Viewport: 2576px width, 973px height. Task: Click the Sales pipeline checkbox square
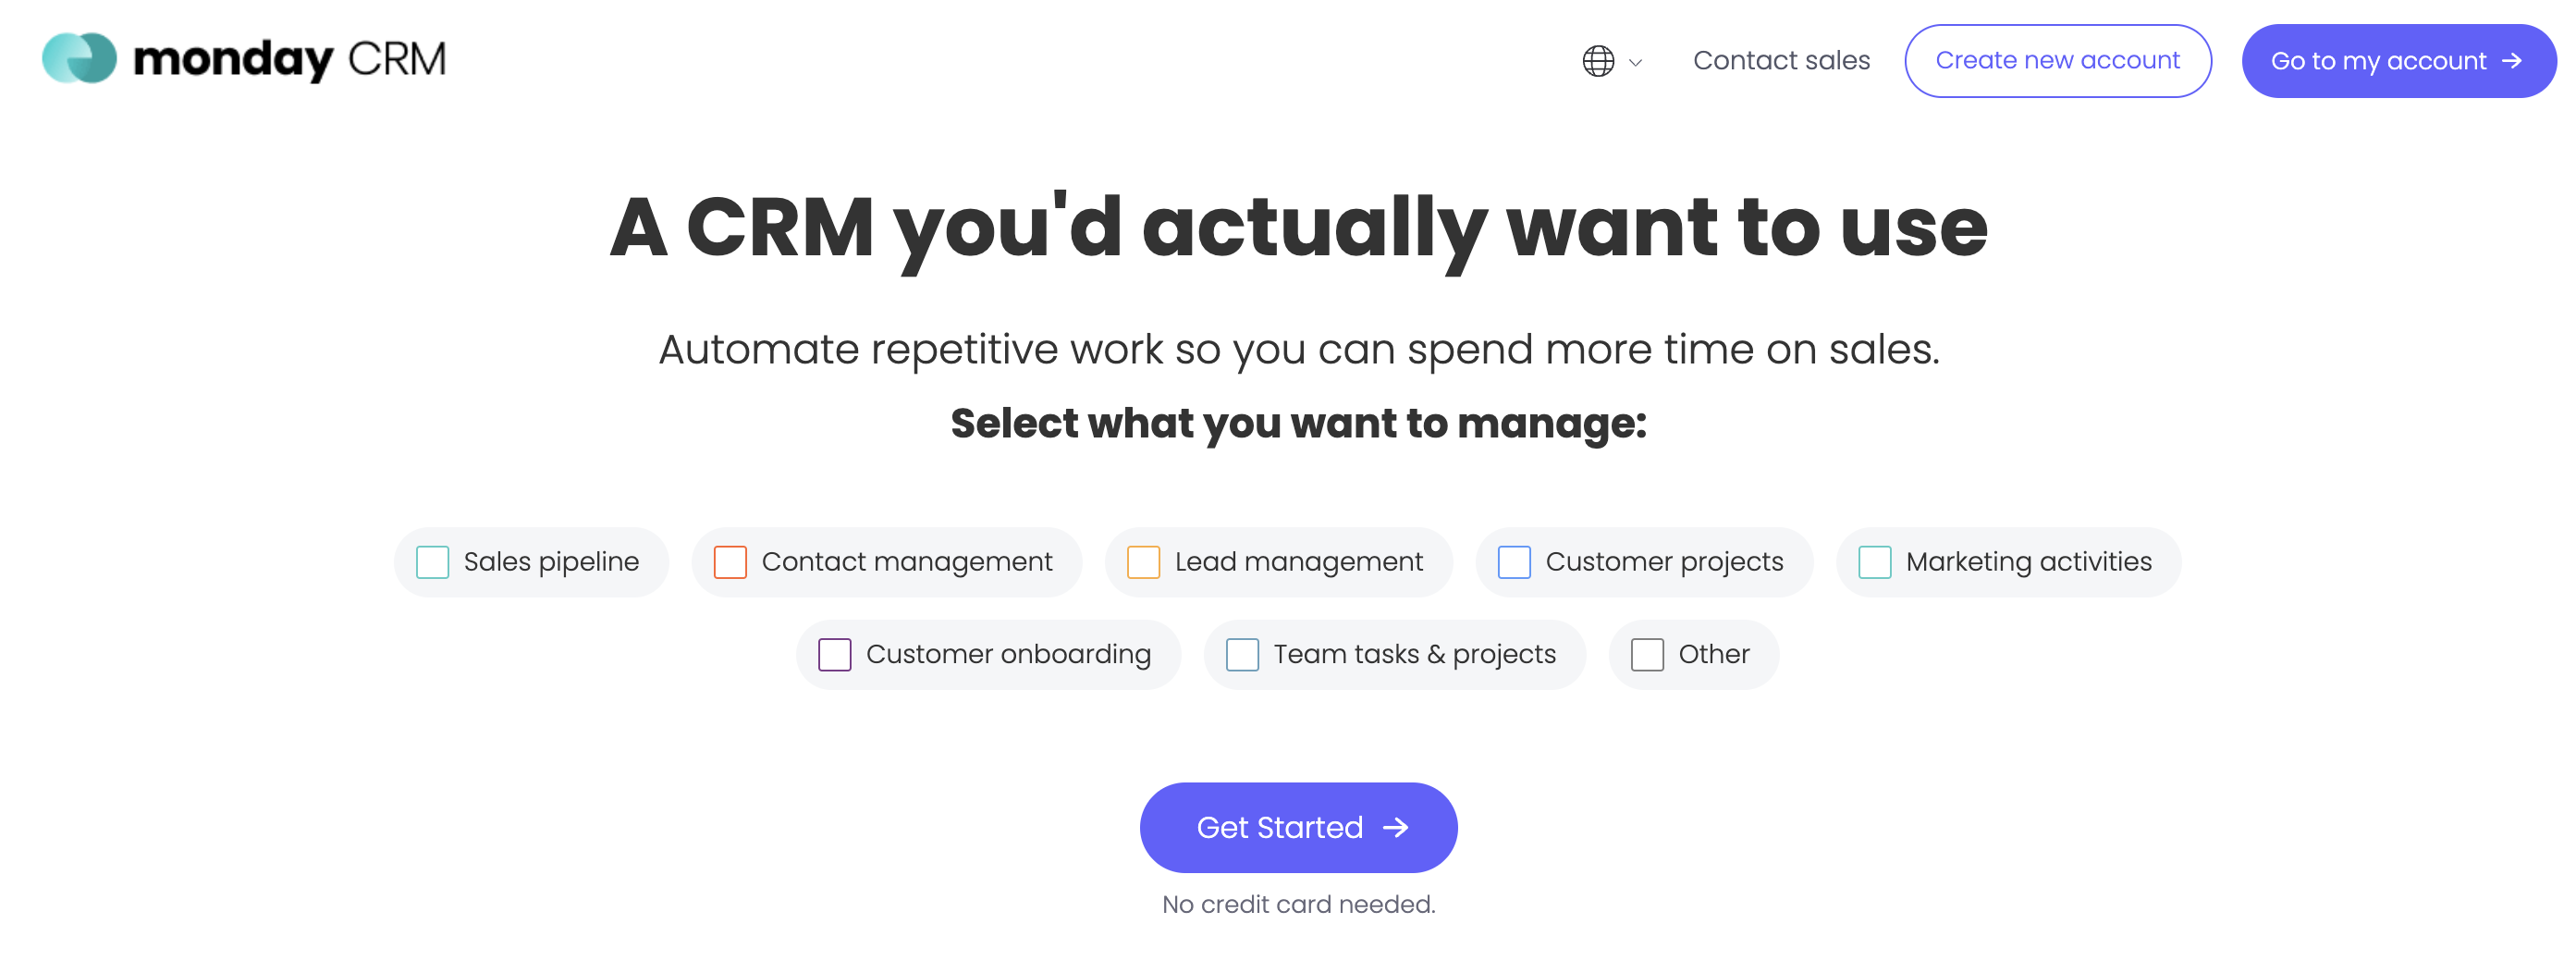coord(432,562)
